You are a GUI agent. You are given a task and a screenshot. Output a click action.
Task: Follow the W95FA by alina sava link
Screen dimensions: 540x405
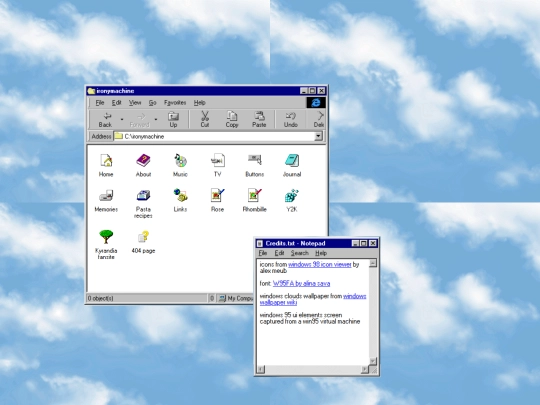point(301,283)
